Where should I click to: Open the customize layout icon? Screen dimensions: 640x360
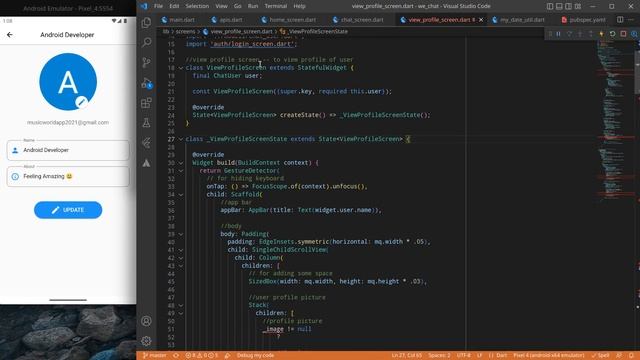tap(578, 6)
